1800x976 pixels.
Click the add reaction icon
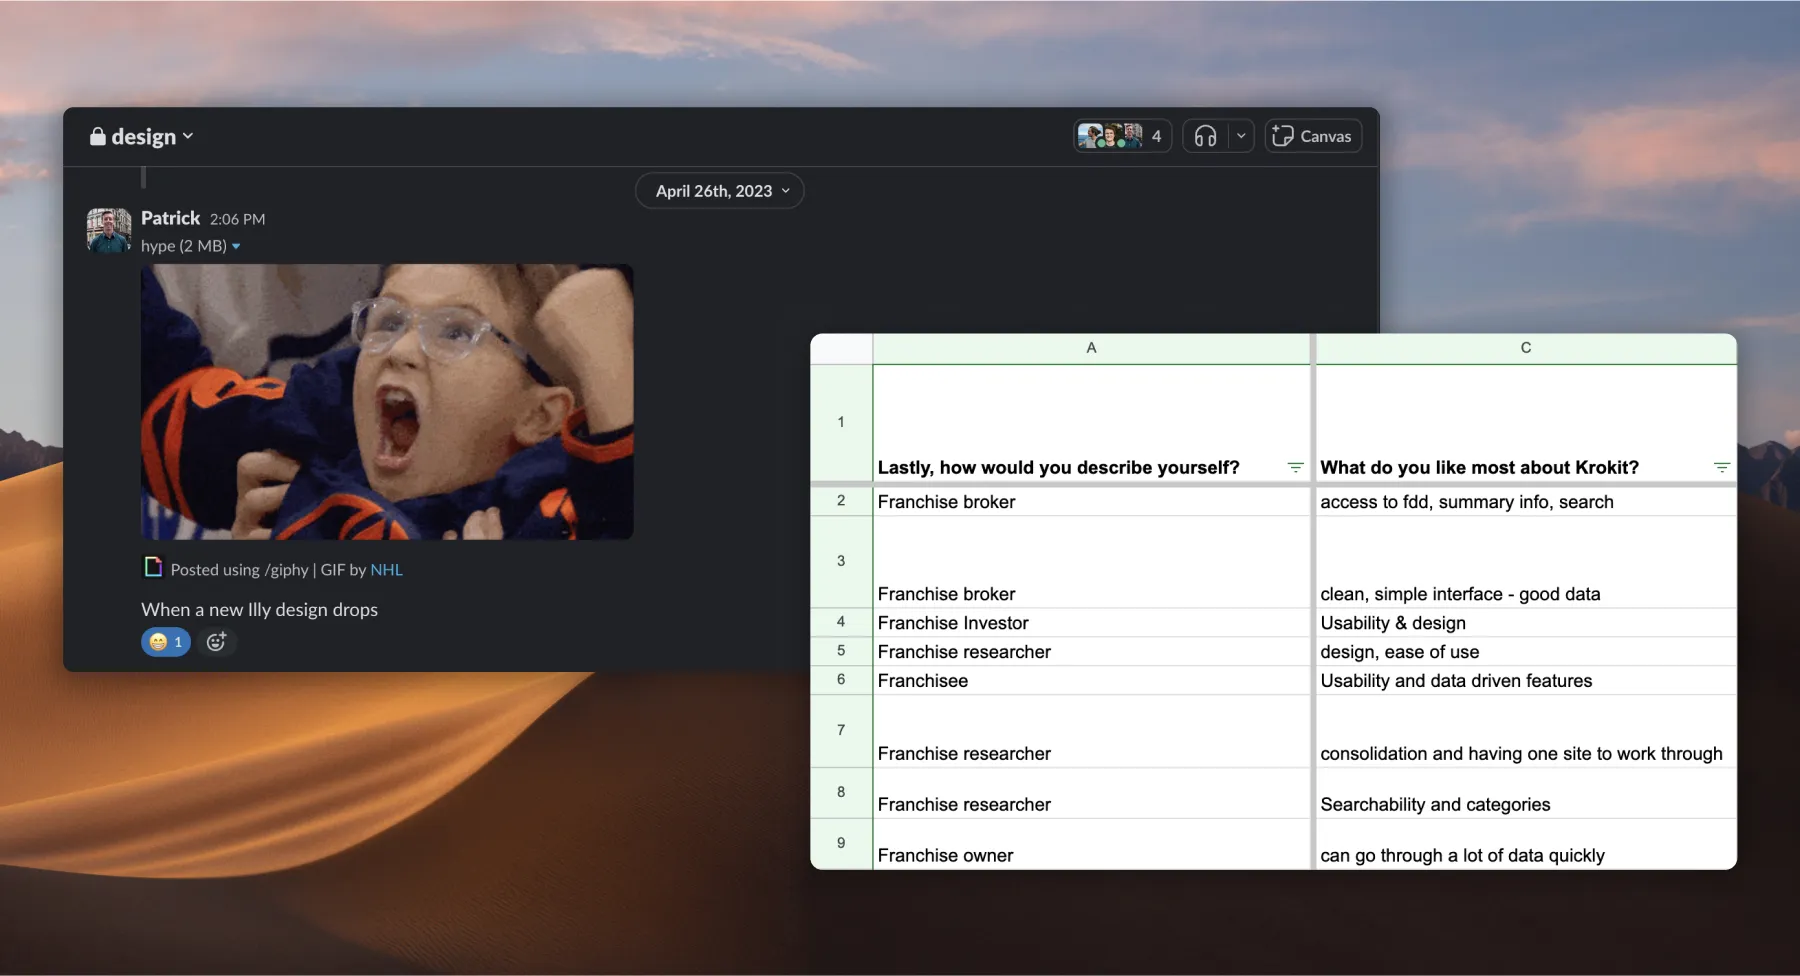(x=216, y=642)
